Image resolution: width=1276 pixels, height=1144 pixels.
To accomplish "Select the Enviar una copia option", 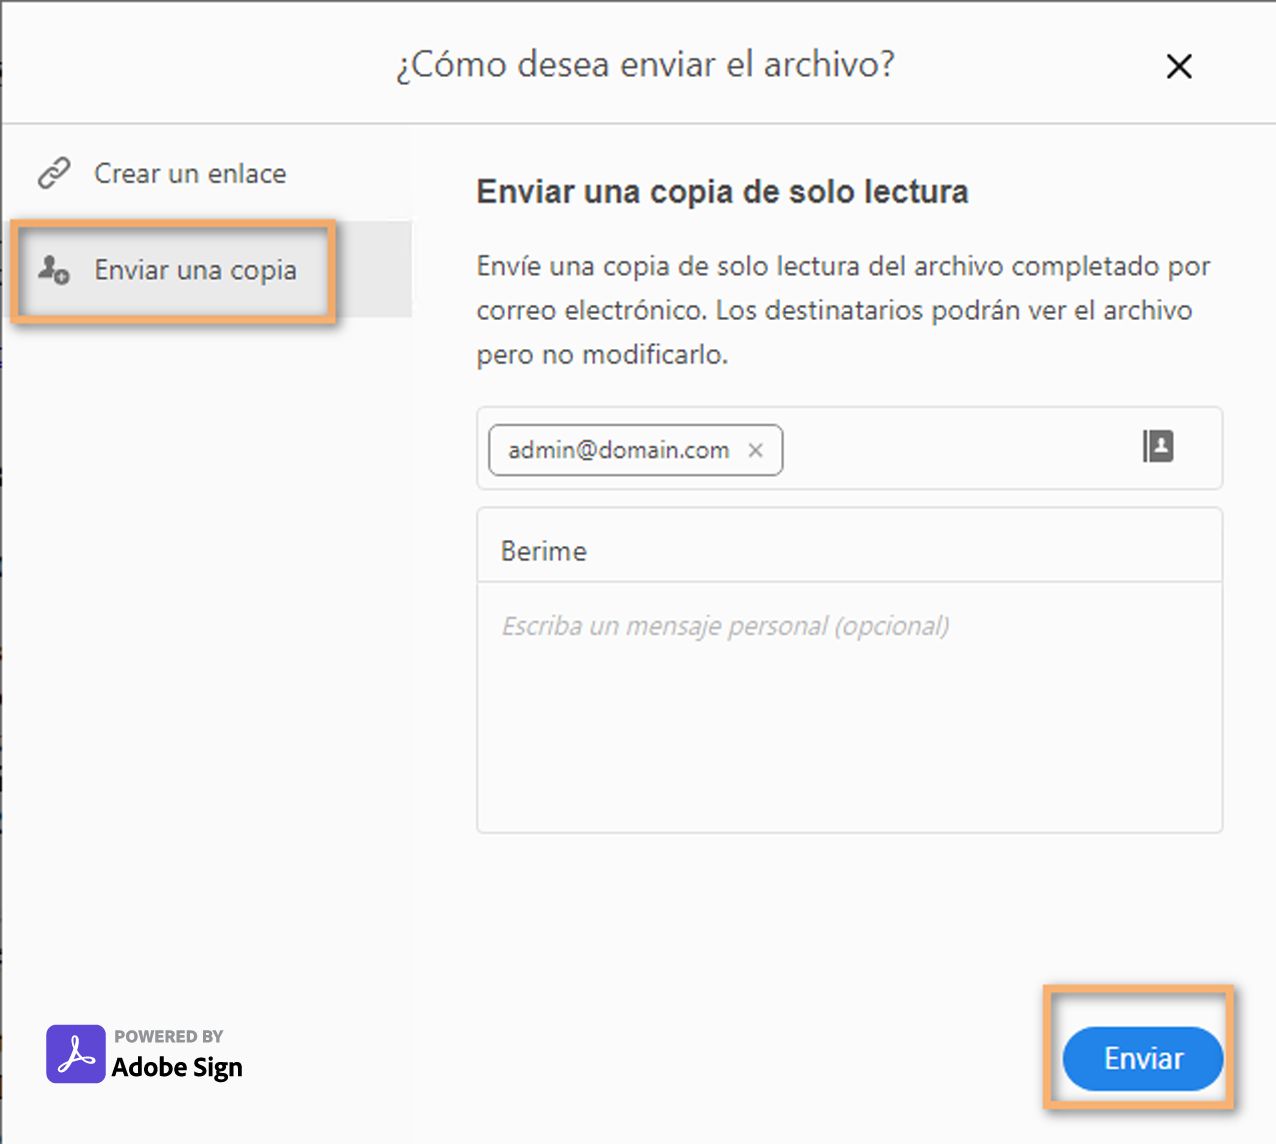I will [196, 270].
